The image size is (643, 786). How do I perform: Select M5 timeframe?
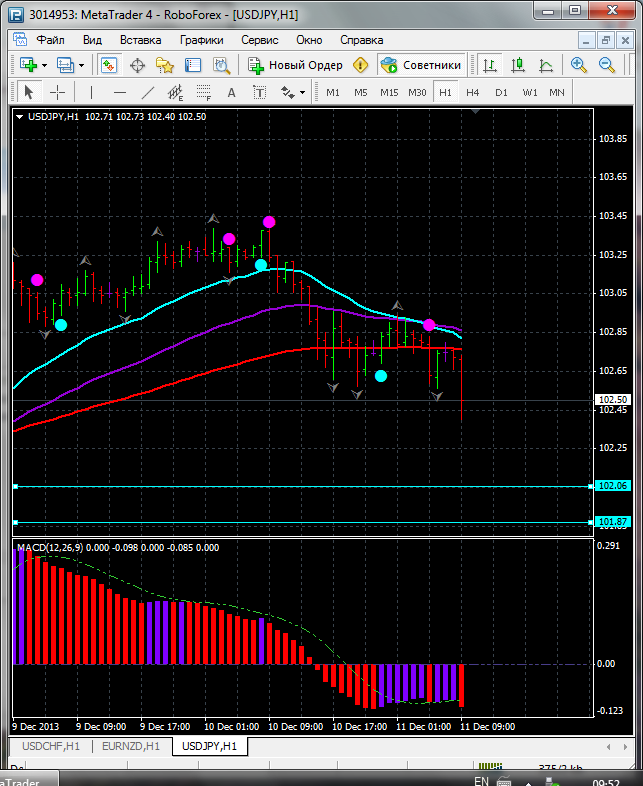tap(361, 92)
